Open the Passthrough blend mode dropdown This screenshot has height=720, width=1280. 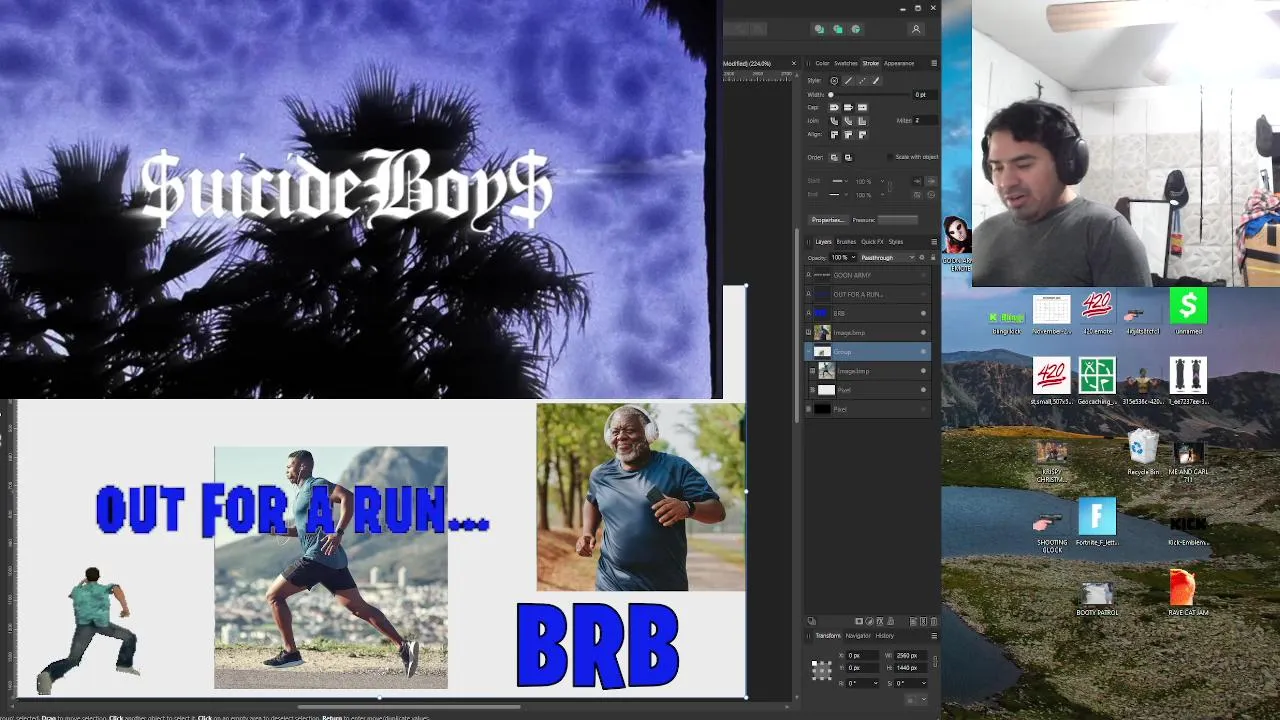(x=887, y=258)
